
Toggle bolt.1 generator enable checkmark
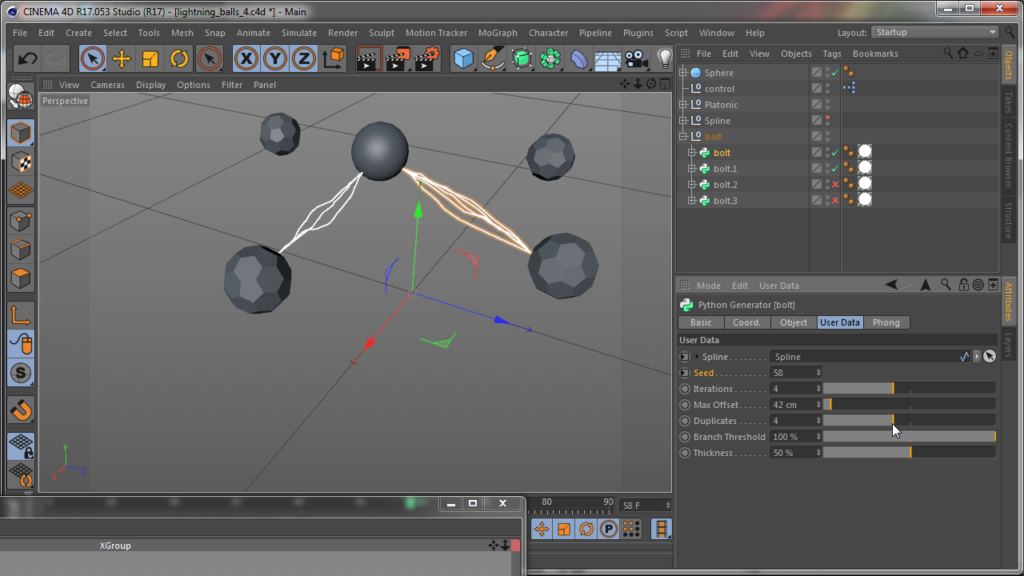click(835, 168)
